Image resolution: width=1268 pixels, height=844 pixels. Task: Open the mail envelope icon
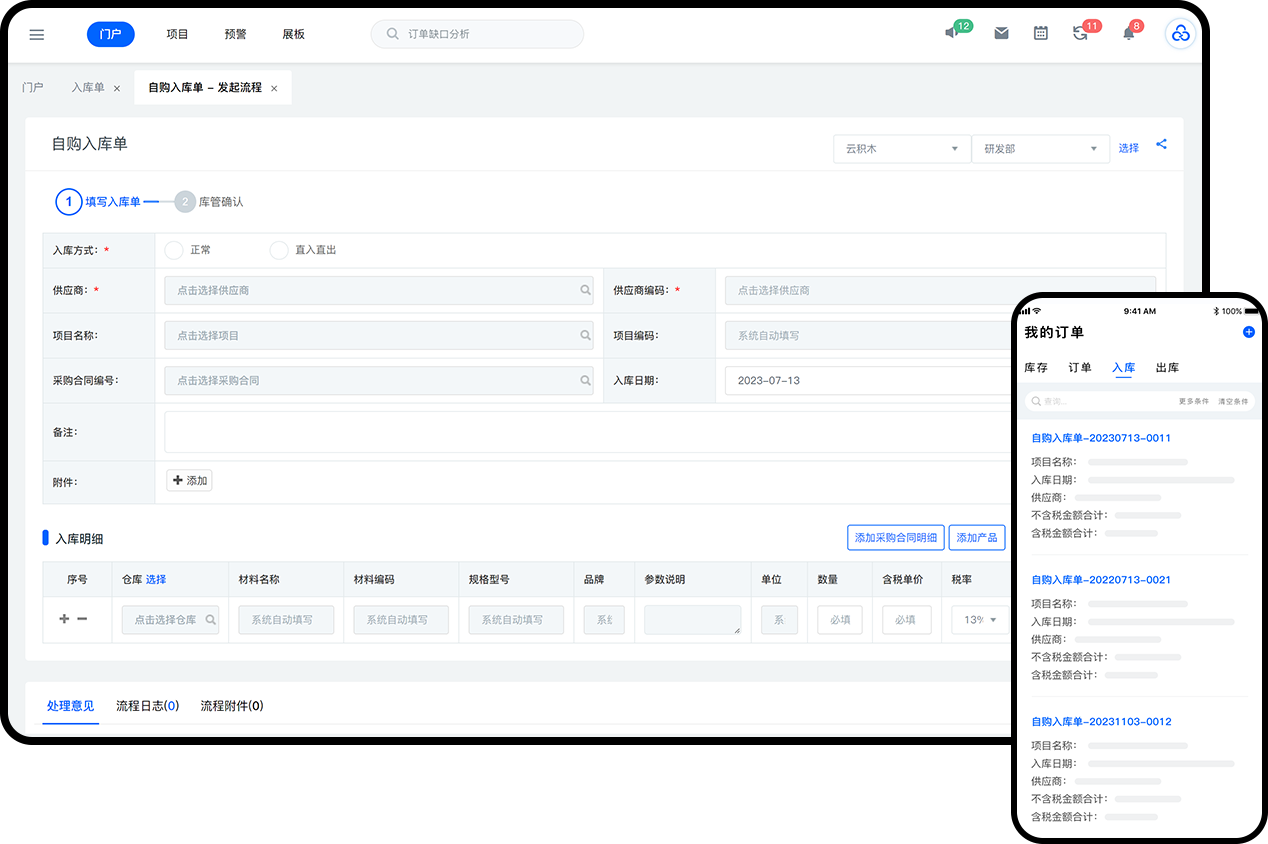click(1001, 33)
